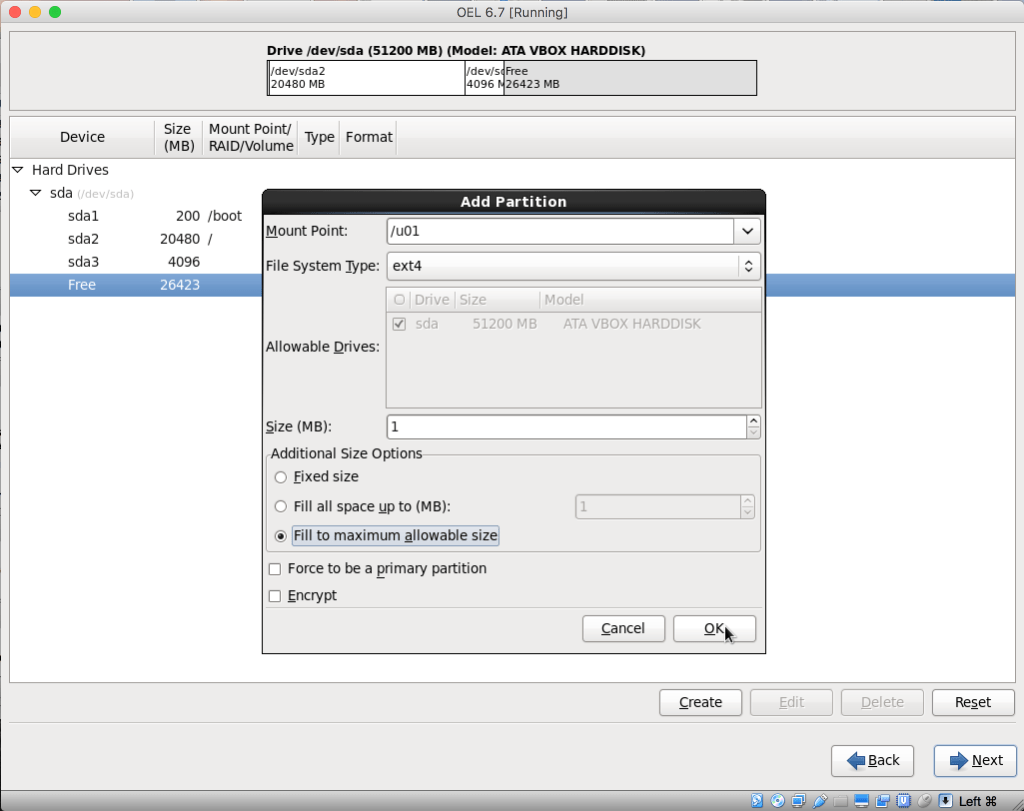Click the Edit button
The height and width of the screenshot is (811, 1024).
[x=792, y=703]
